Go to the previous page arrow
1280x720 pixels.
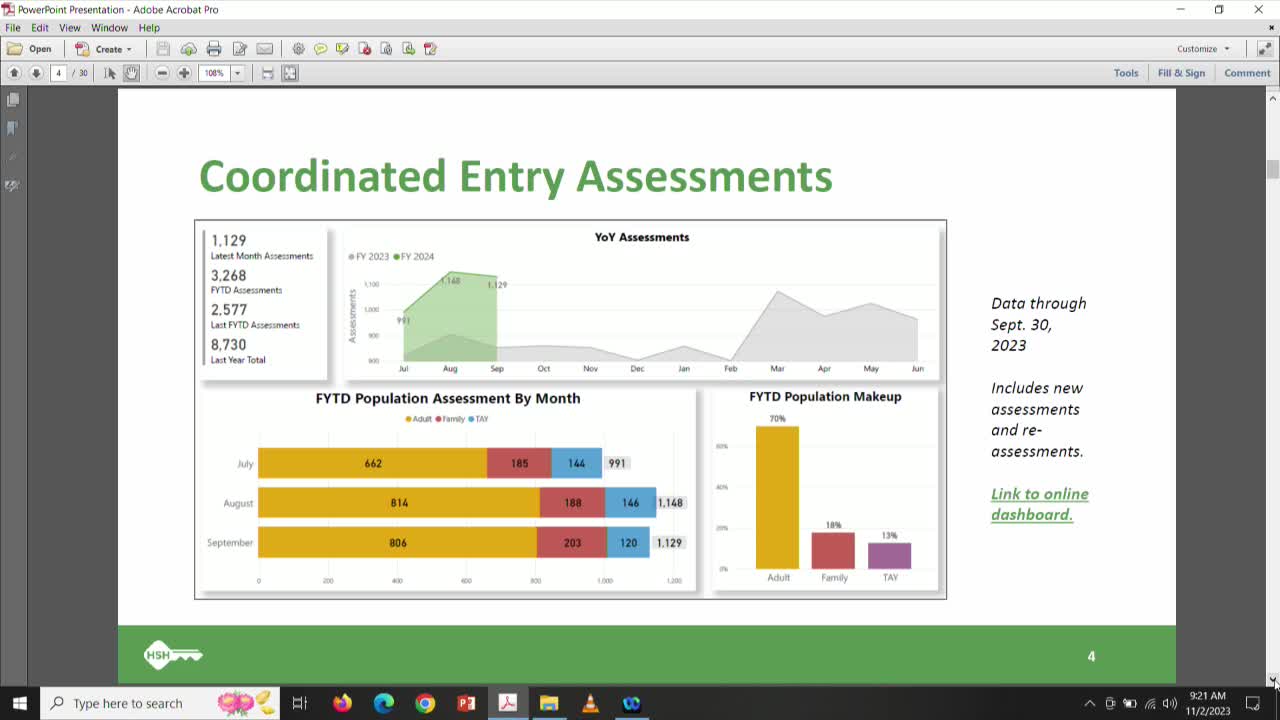pos(14,73)
